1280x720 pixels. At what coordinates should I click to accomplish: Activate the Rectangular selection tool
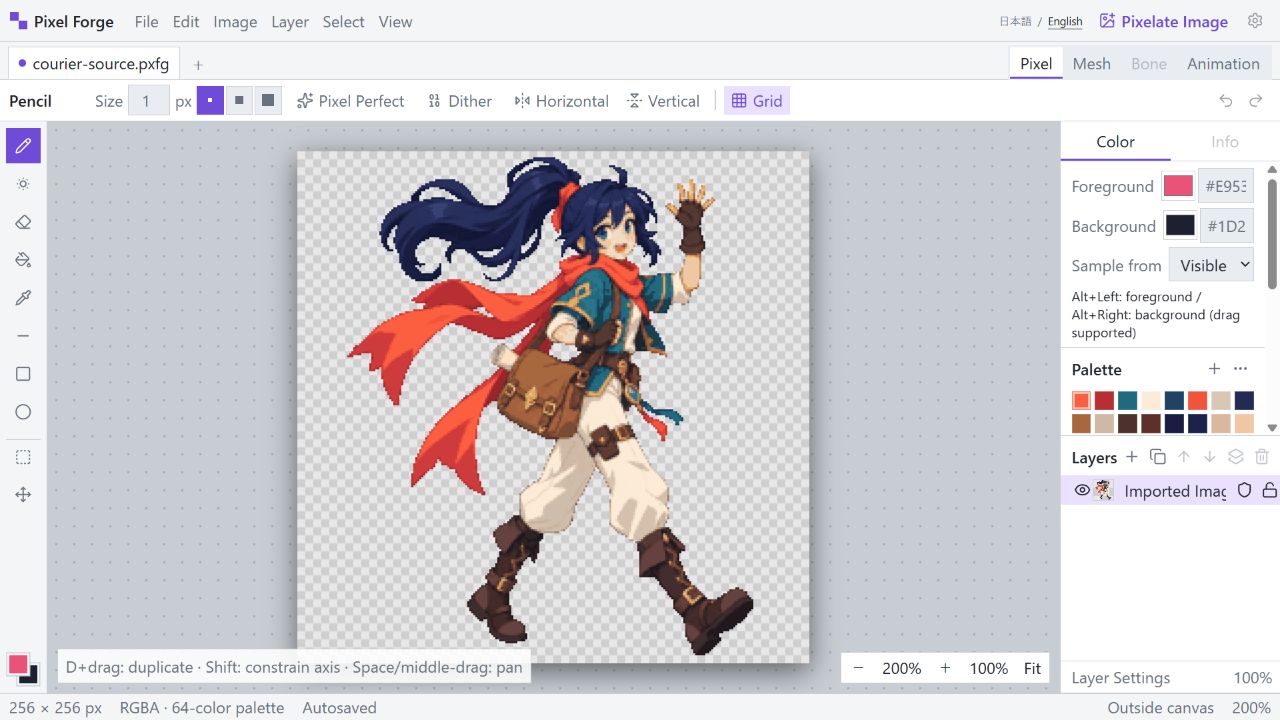point(23,457)
